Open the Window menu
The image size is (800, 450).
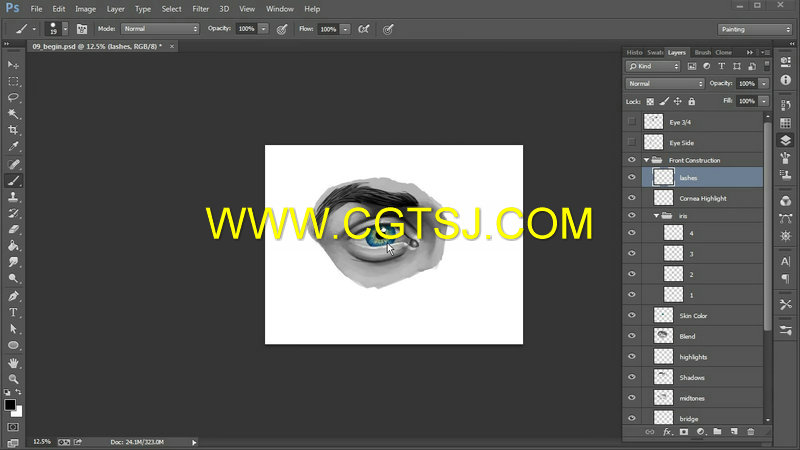(x=280, y=9)
